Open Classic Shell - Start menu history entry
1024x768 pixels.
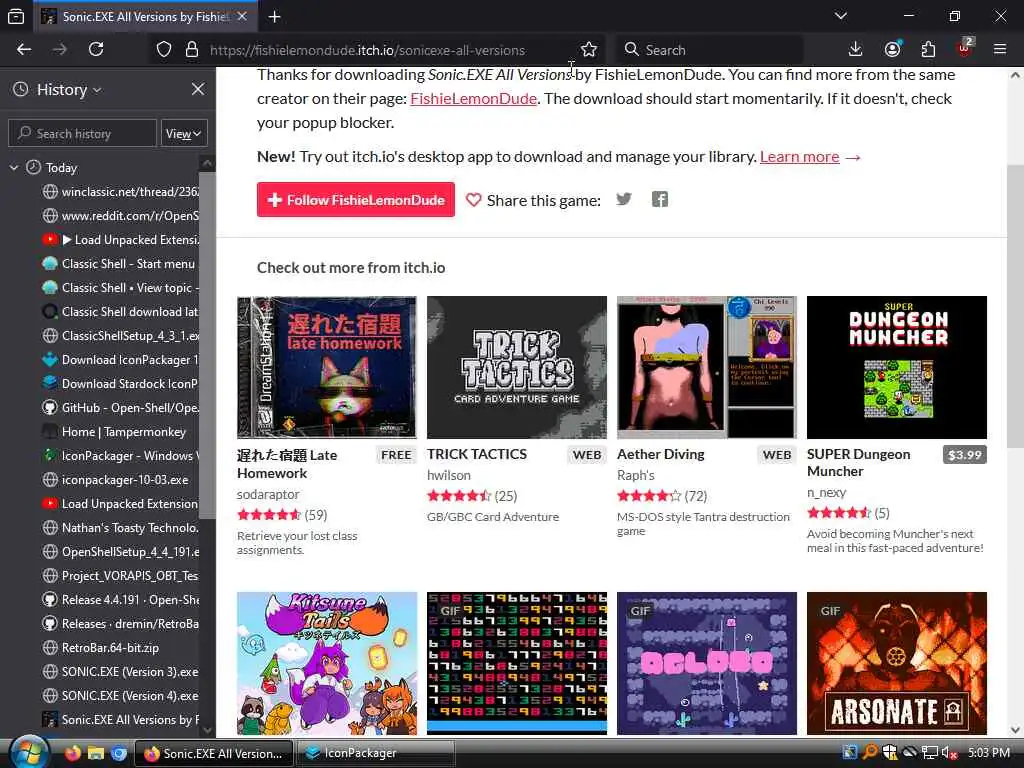(120, 264)
